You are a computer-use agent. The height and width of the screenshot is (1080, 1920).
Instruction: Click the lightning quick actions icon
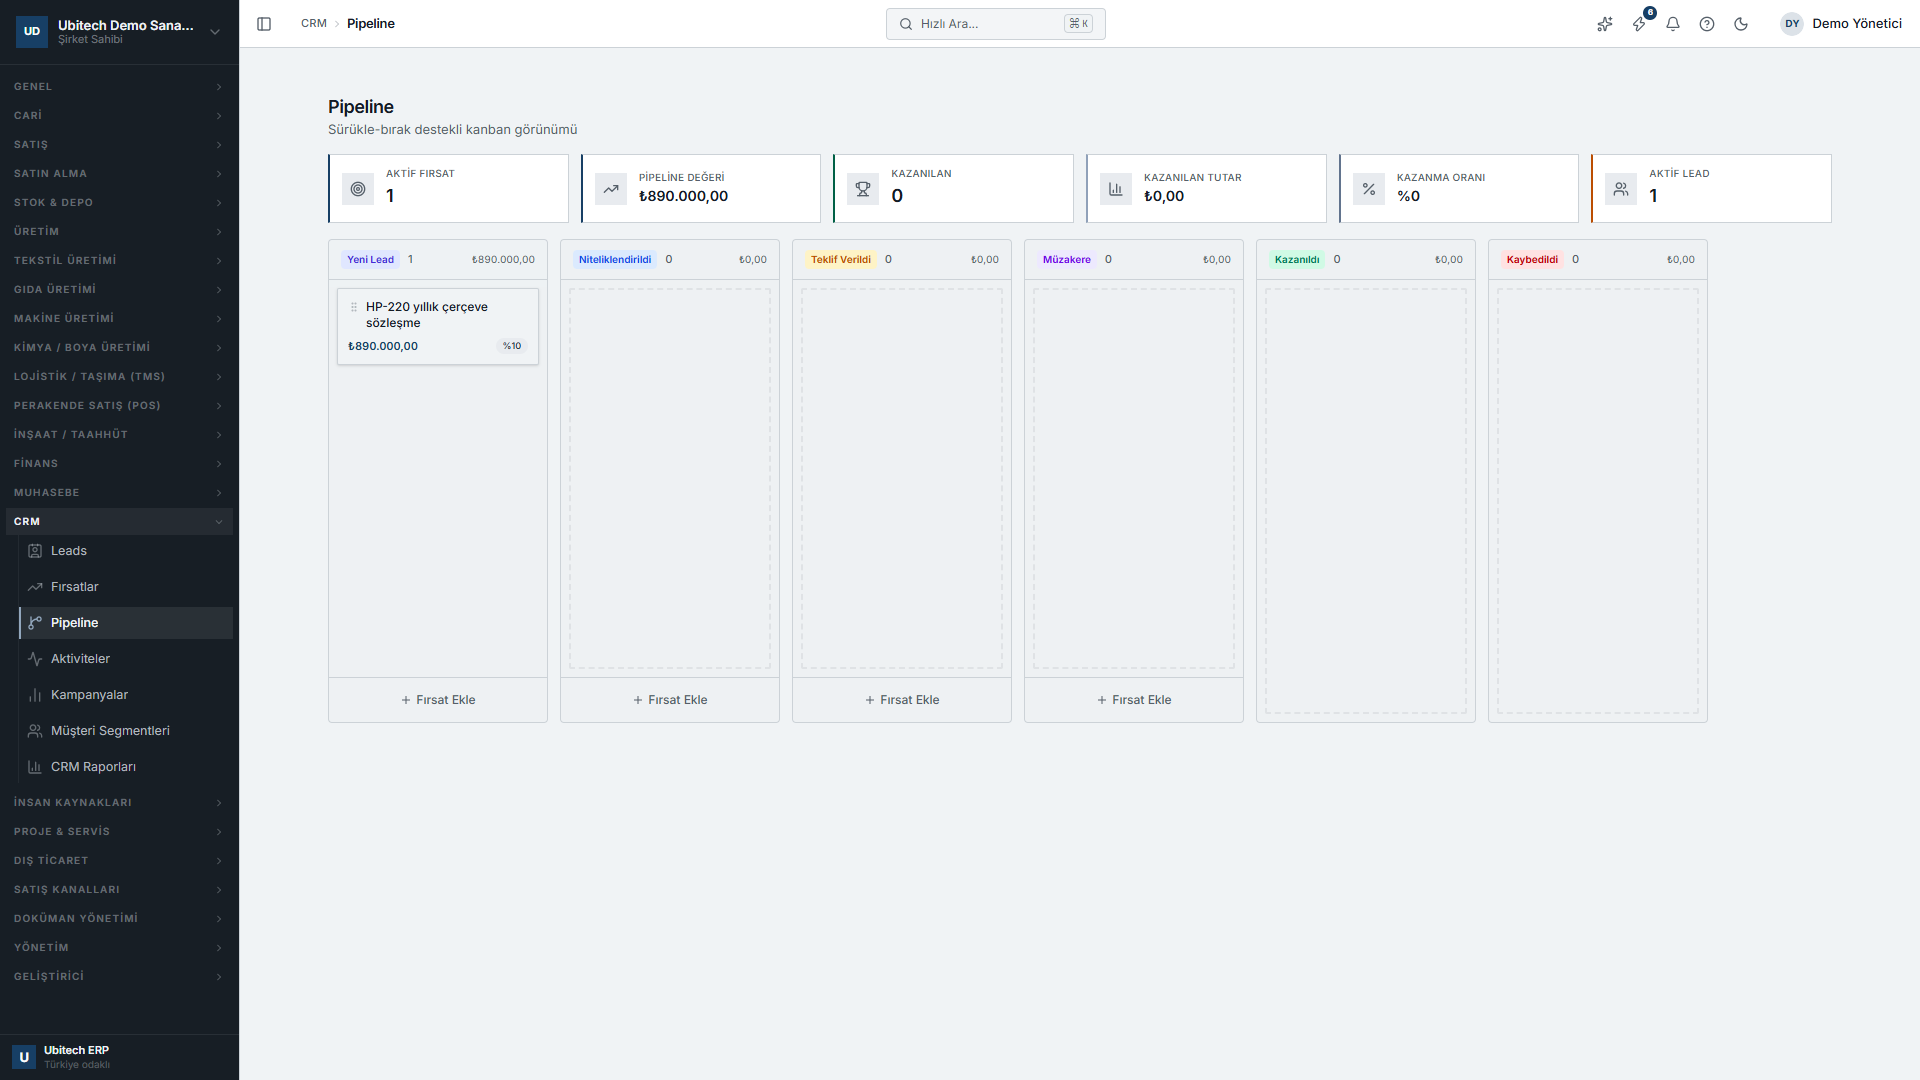pos(1640,24)
